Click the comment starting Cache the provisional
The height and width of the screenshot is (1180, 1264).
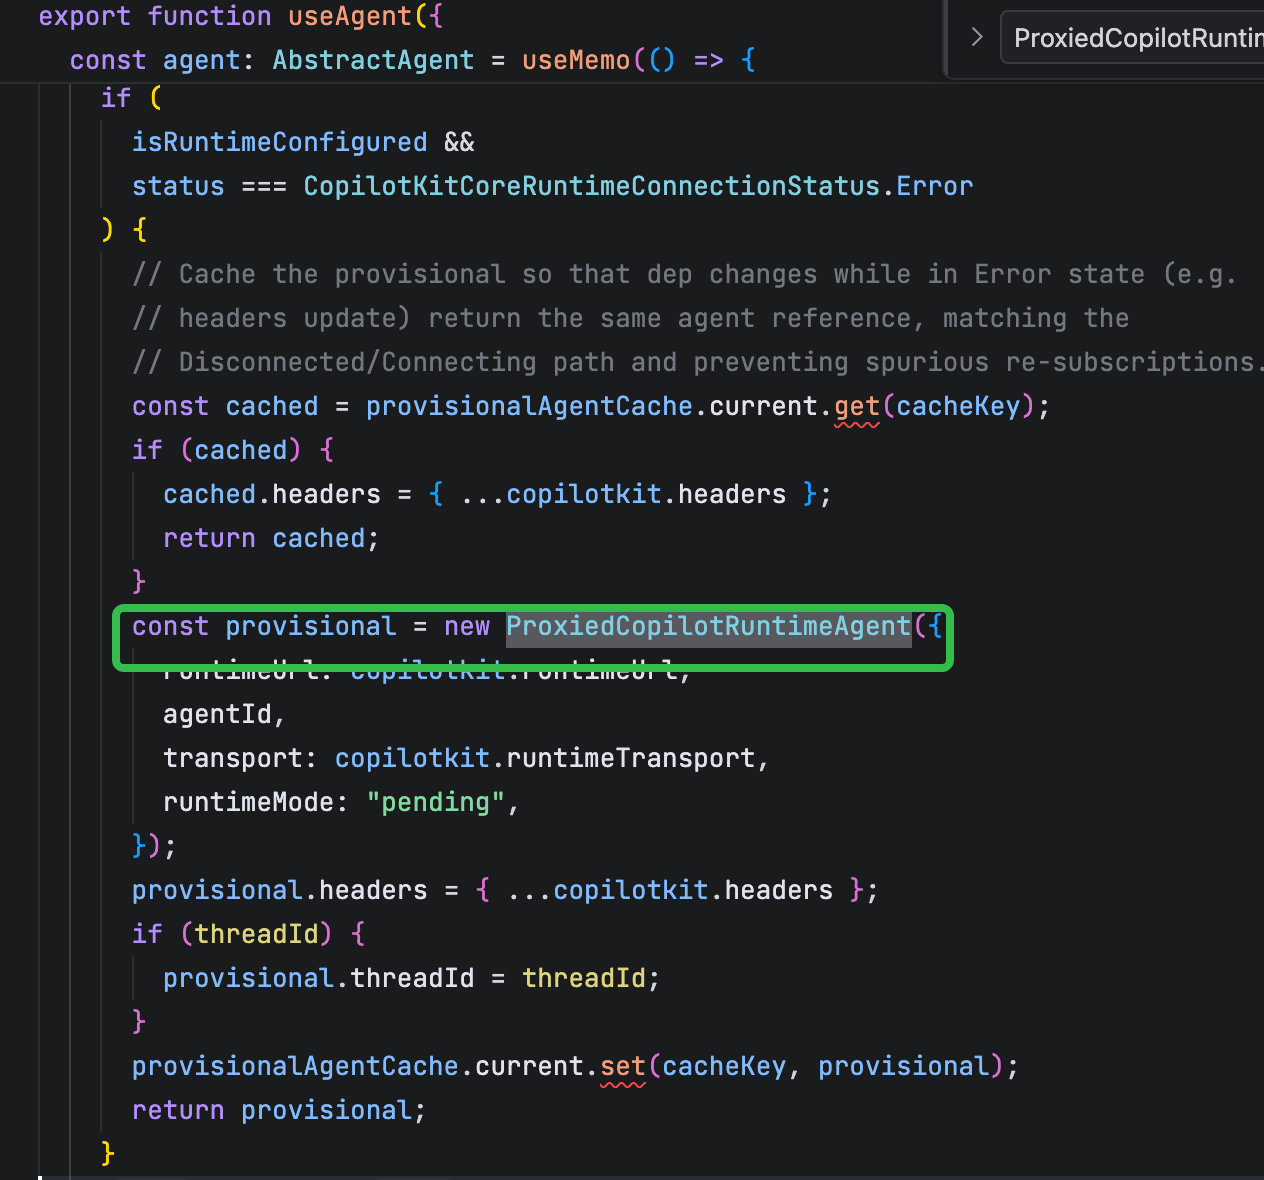coord(685,274)
